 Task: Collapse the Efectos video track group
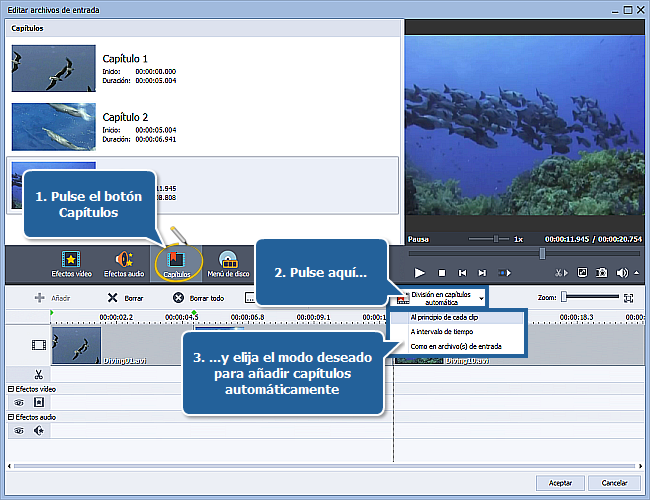click(x=11, y=388)
